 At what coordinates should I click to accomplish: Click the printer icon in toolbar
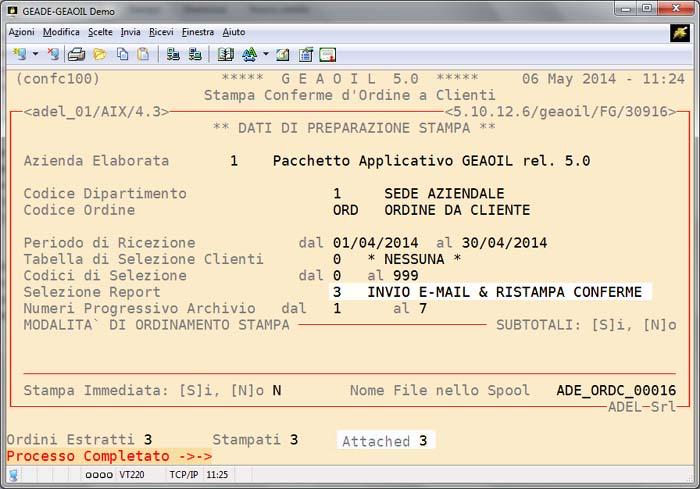(x=76, y=54)
